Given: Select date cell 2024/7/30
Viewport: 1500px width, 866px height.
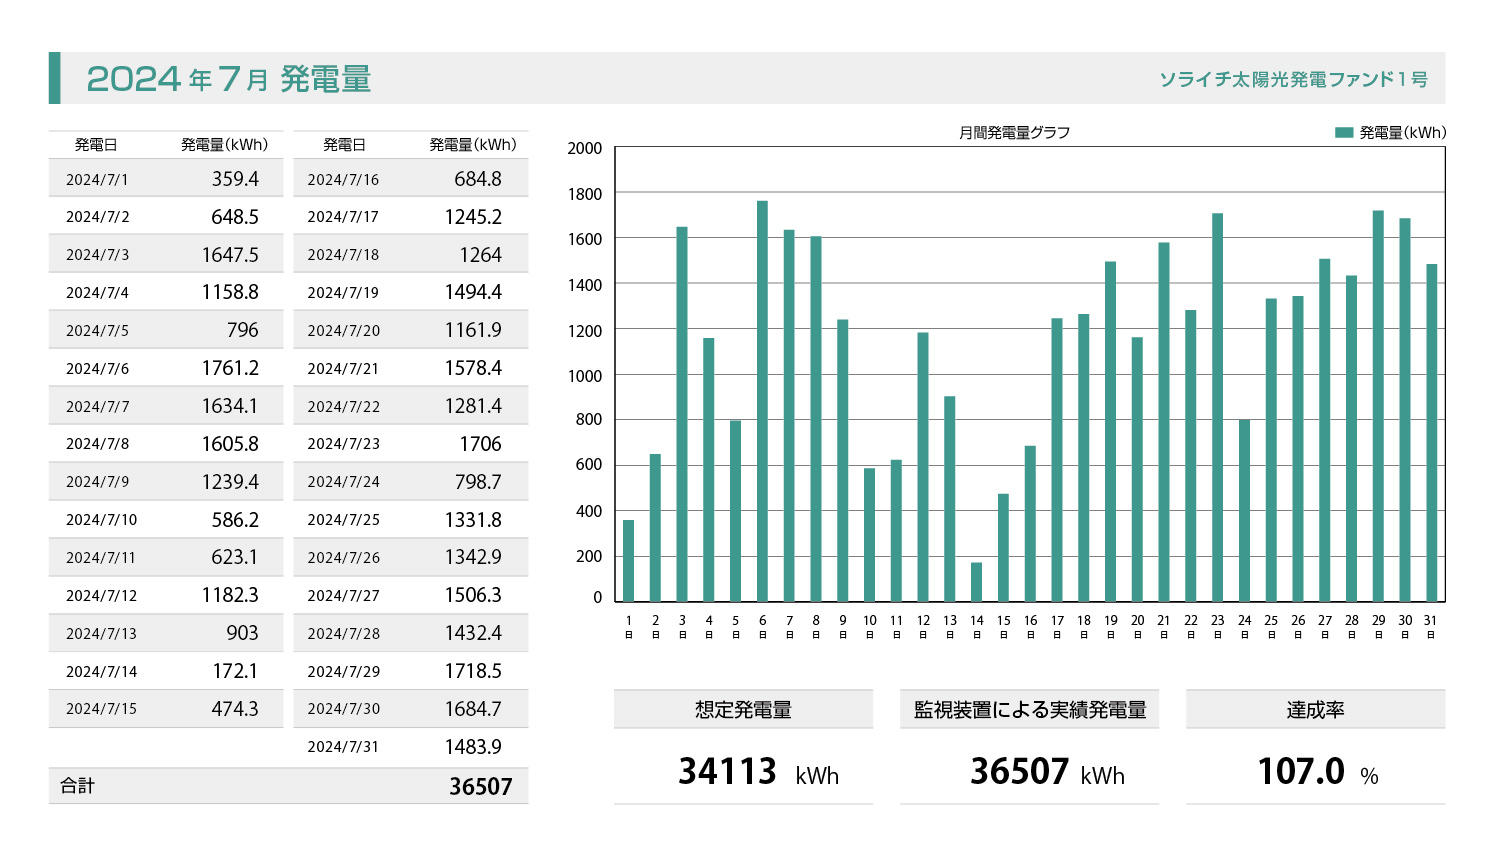Looking at the screenshot, I should pyautogui.click(x=343, y=709).
